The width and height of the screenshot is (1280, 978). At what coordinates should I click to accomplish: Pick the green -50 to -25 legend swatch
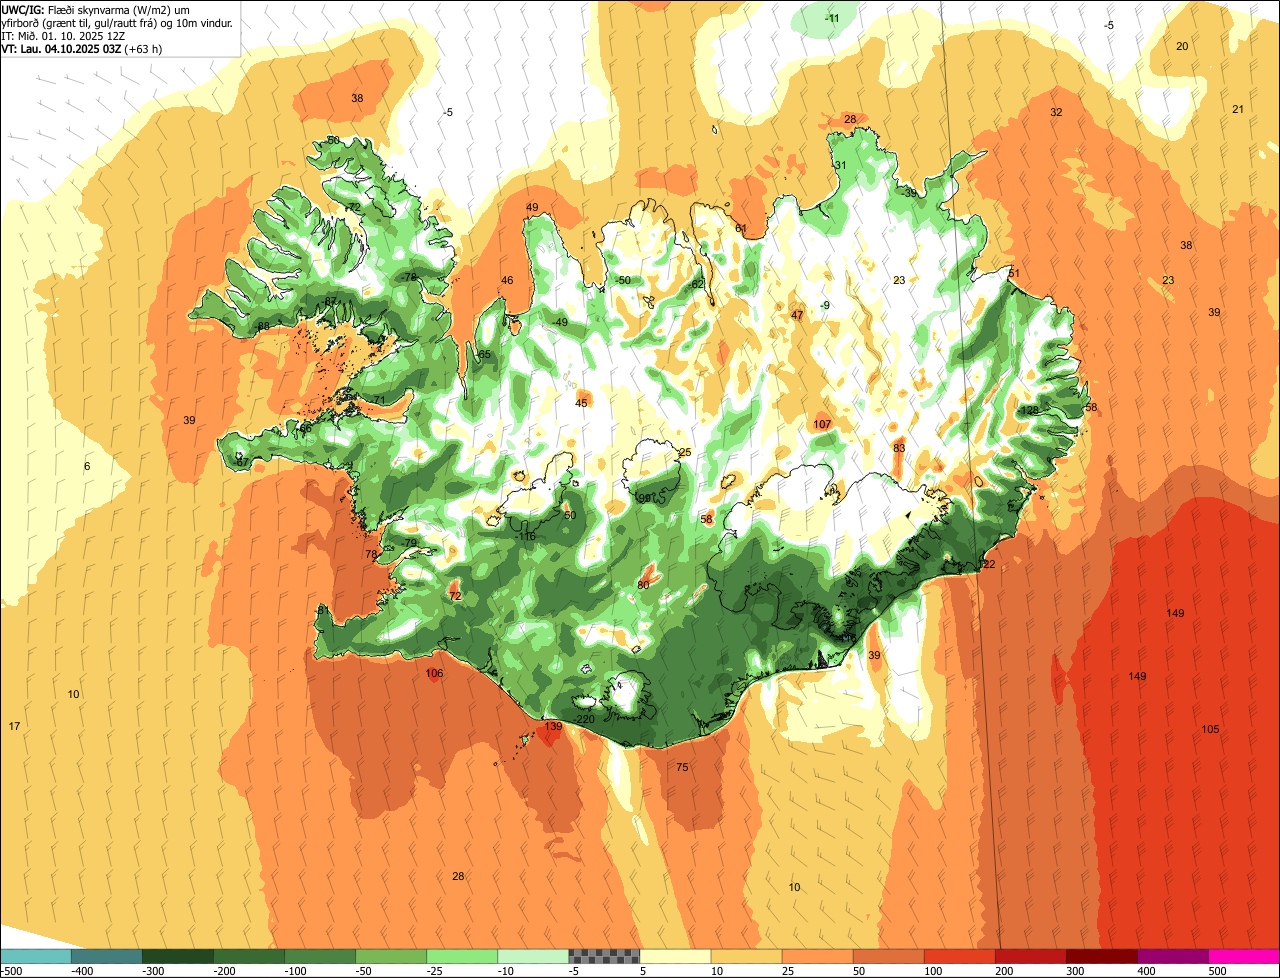tap(391, 956)
